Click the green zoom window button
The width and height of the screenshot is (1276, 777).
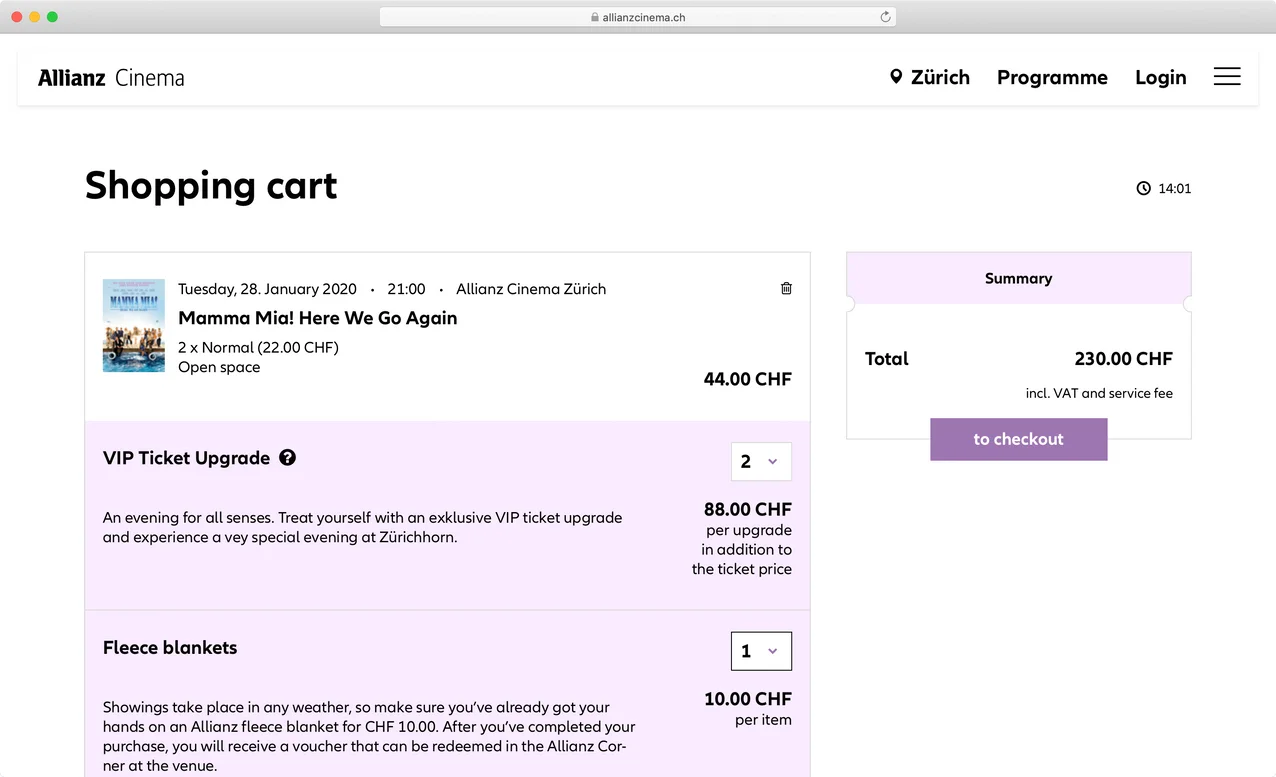click(52, 16)
